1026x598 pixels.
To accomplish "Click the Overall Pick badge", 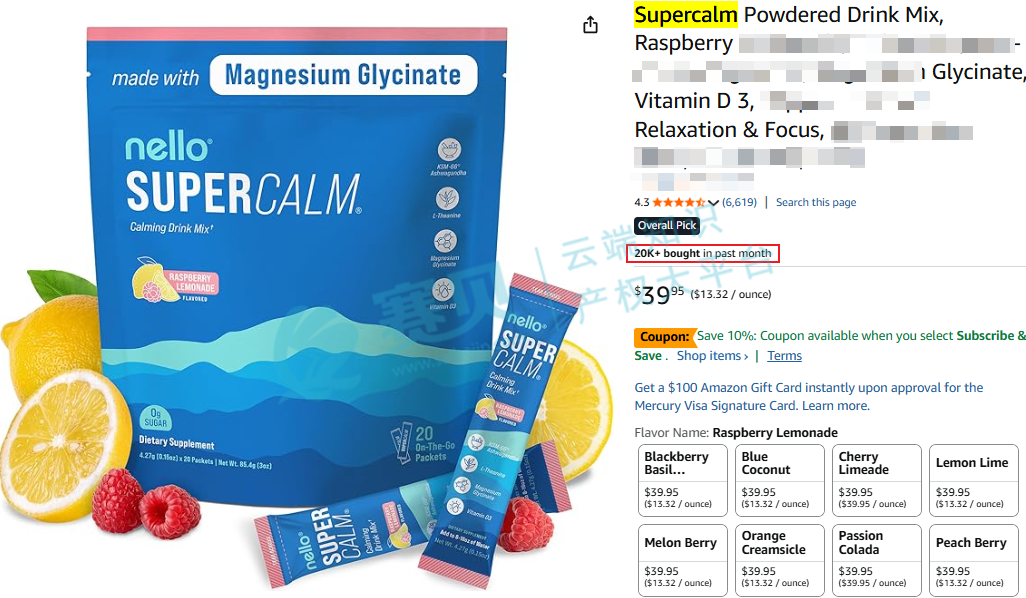I will (x=667, y=226).
